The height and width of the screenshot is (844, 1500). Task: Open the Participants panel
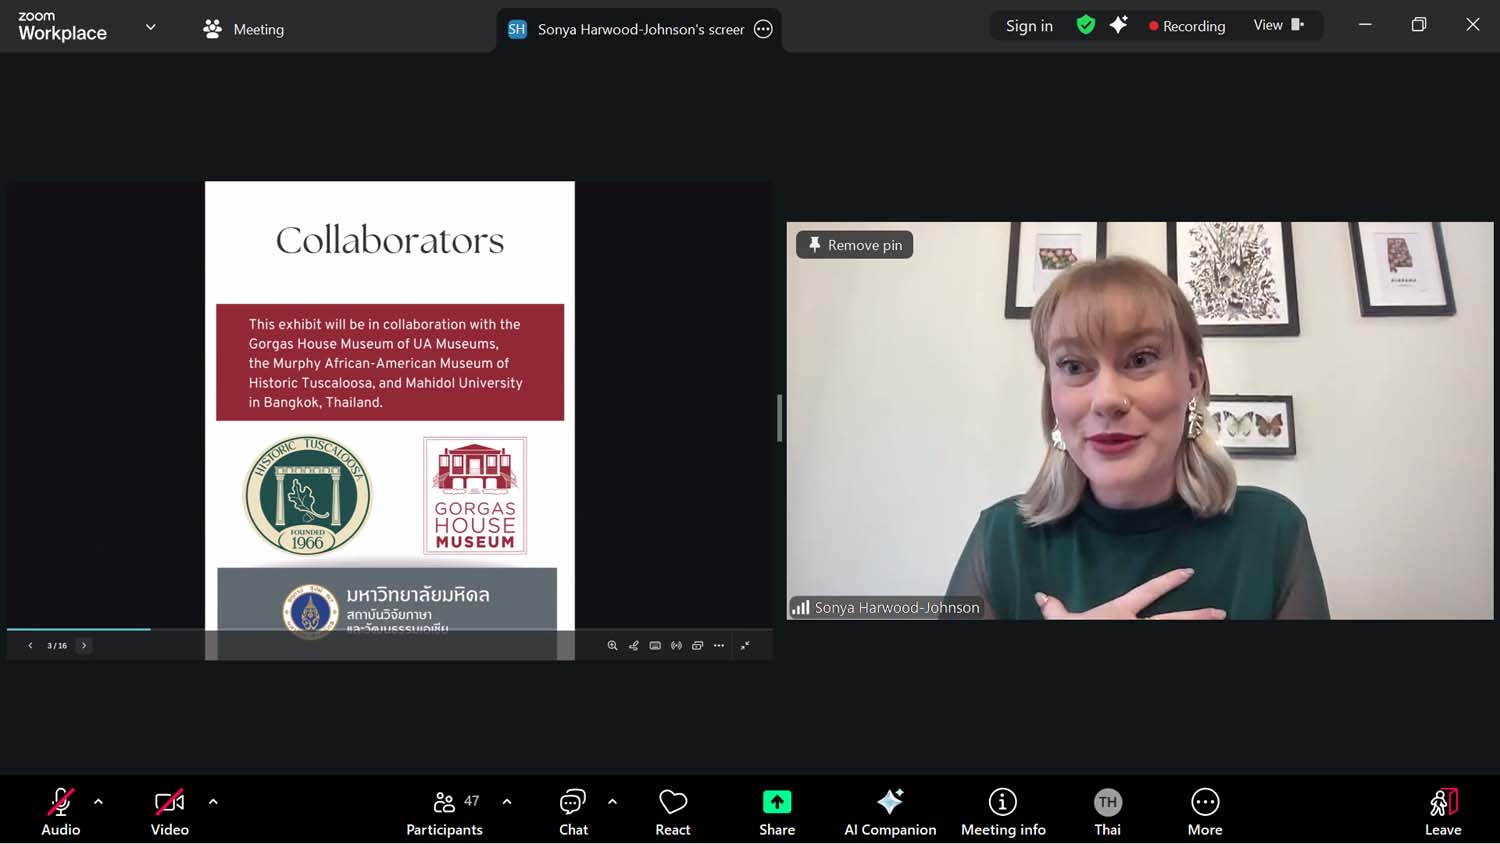(x=445, y=811)
